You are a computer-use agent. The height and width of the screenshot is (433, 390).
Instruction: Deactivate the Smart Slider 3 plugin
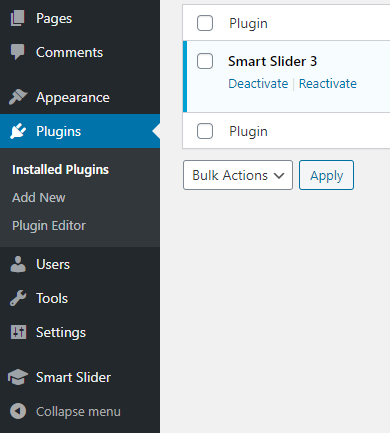tap(258, 83)
